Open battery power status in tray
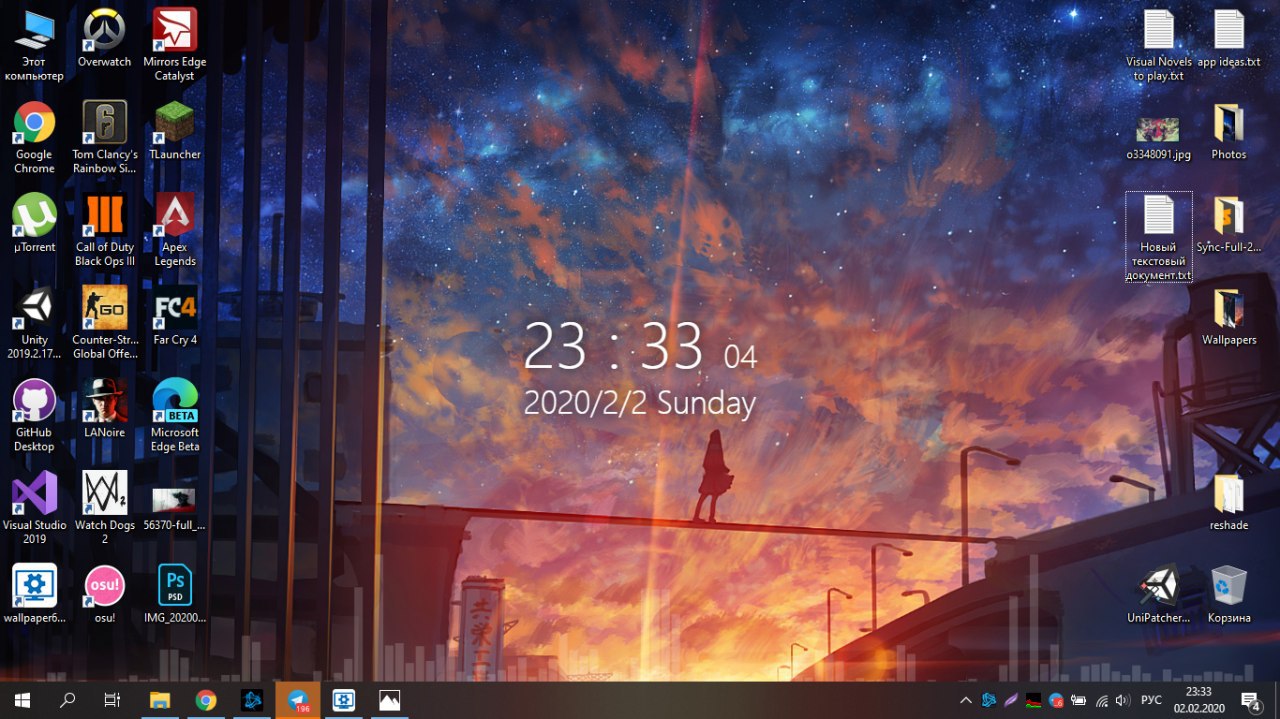 click(1079, 700)
